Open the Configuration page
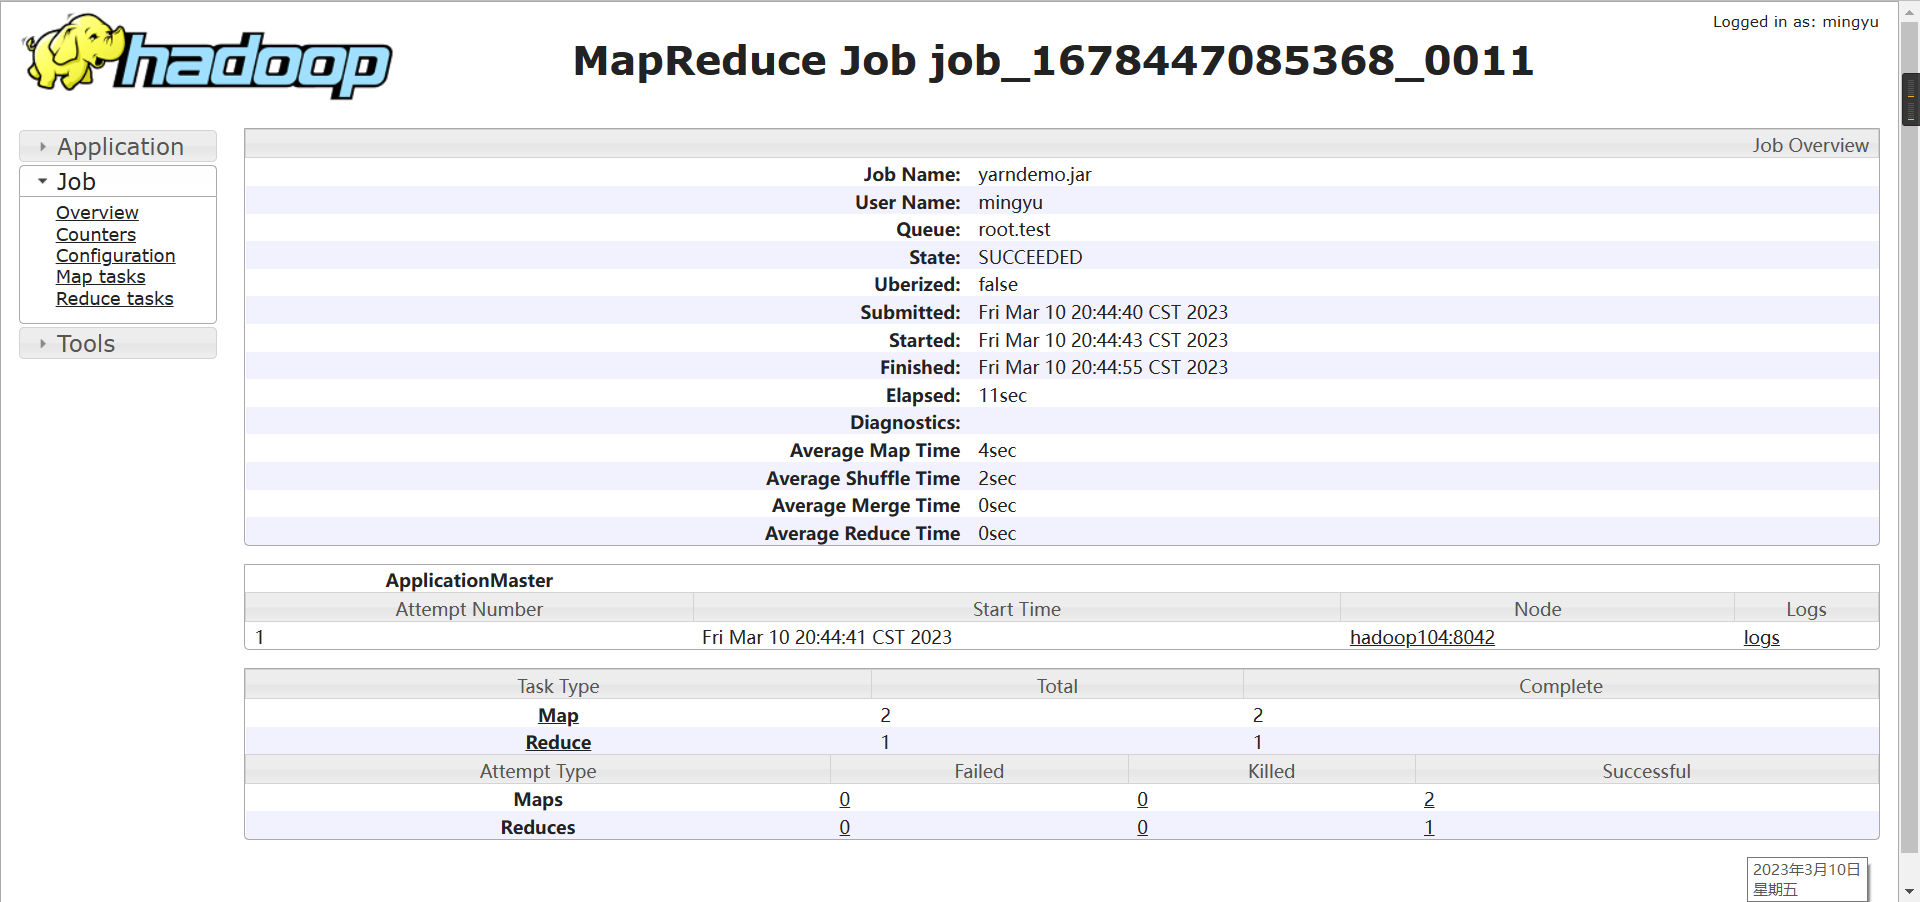This screenshot has width=1920, height=902. (115, 256)
